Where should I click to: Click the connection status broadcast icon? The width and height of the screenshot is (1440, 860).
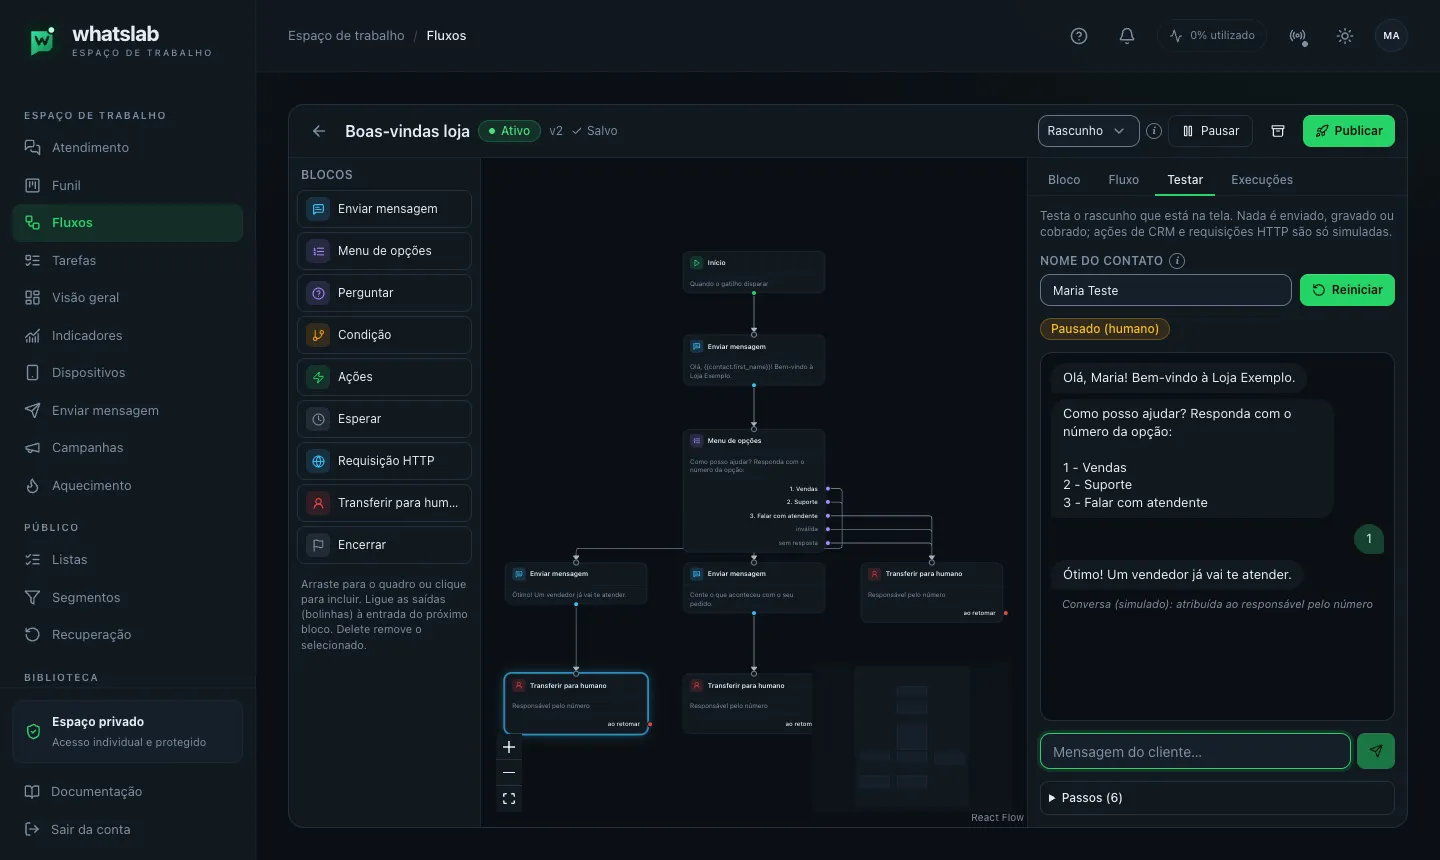(x=1298, y=36)
